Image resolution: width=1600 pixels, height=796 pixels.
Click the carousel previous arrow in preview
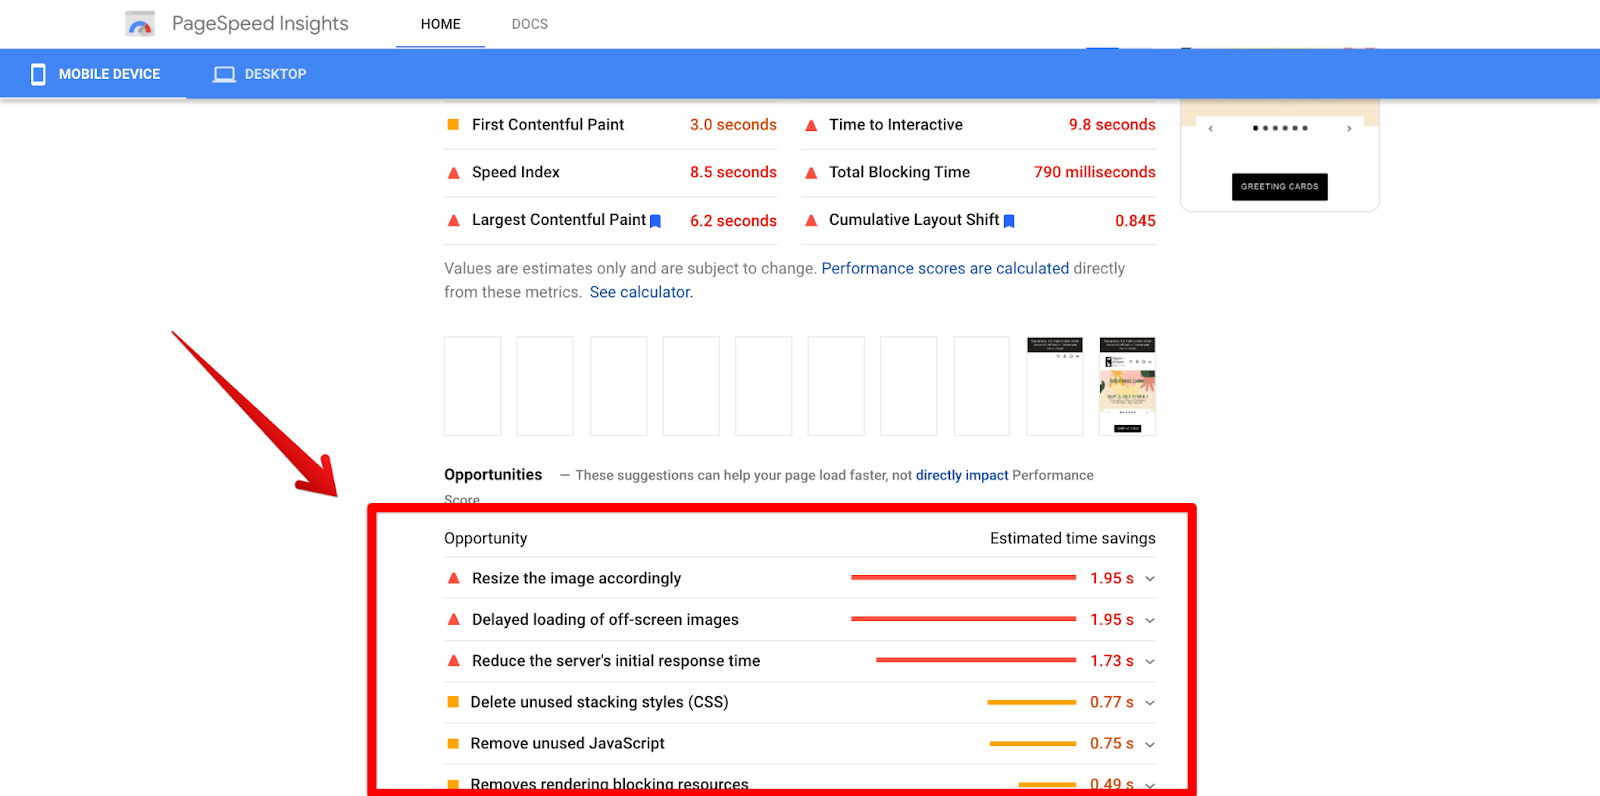click(1210, 128)
